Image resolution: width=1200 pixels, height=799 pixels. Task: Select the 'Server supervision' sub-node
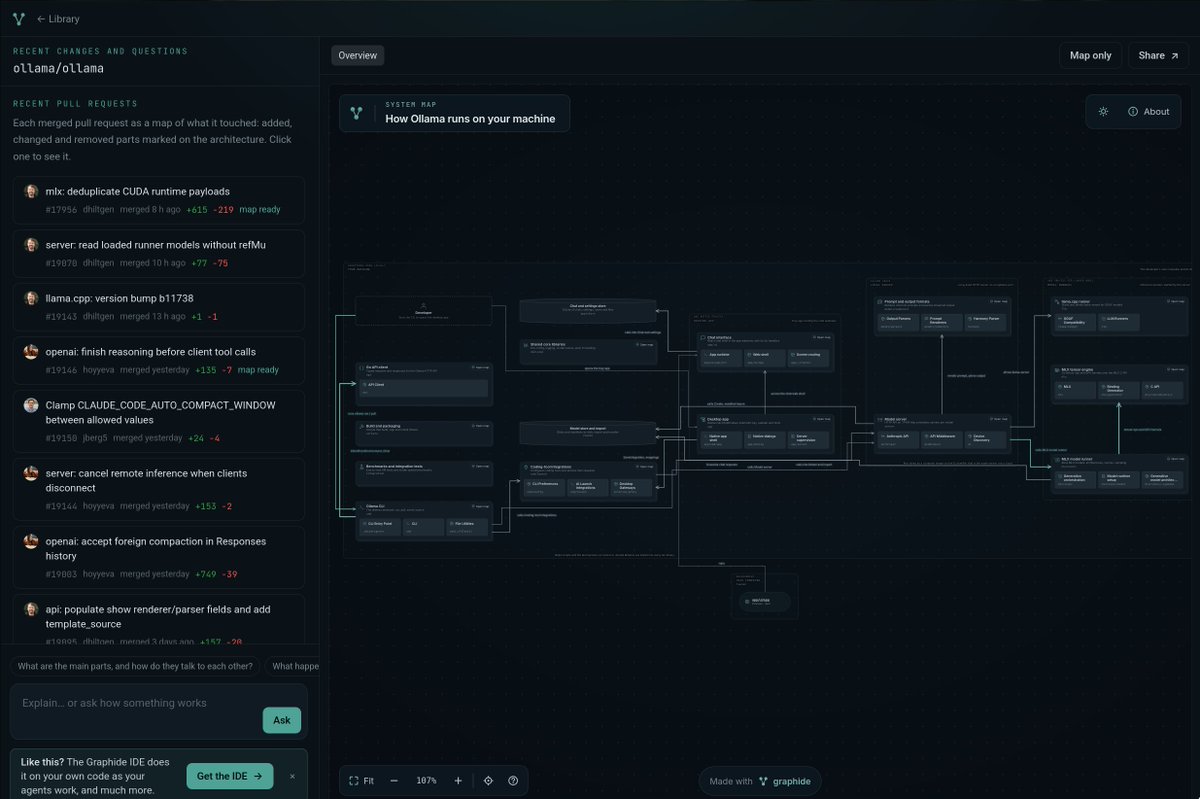pos(808,439)
